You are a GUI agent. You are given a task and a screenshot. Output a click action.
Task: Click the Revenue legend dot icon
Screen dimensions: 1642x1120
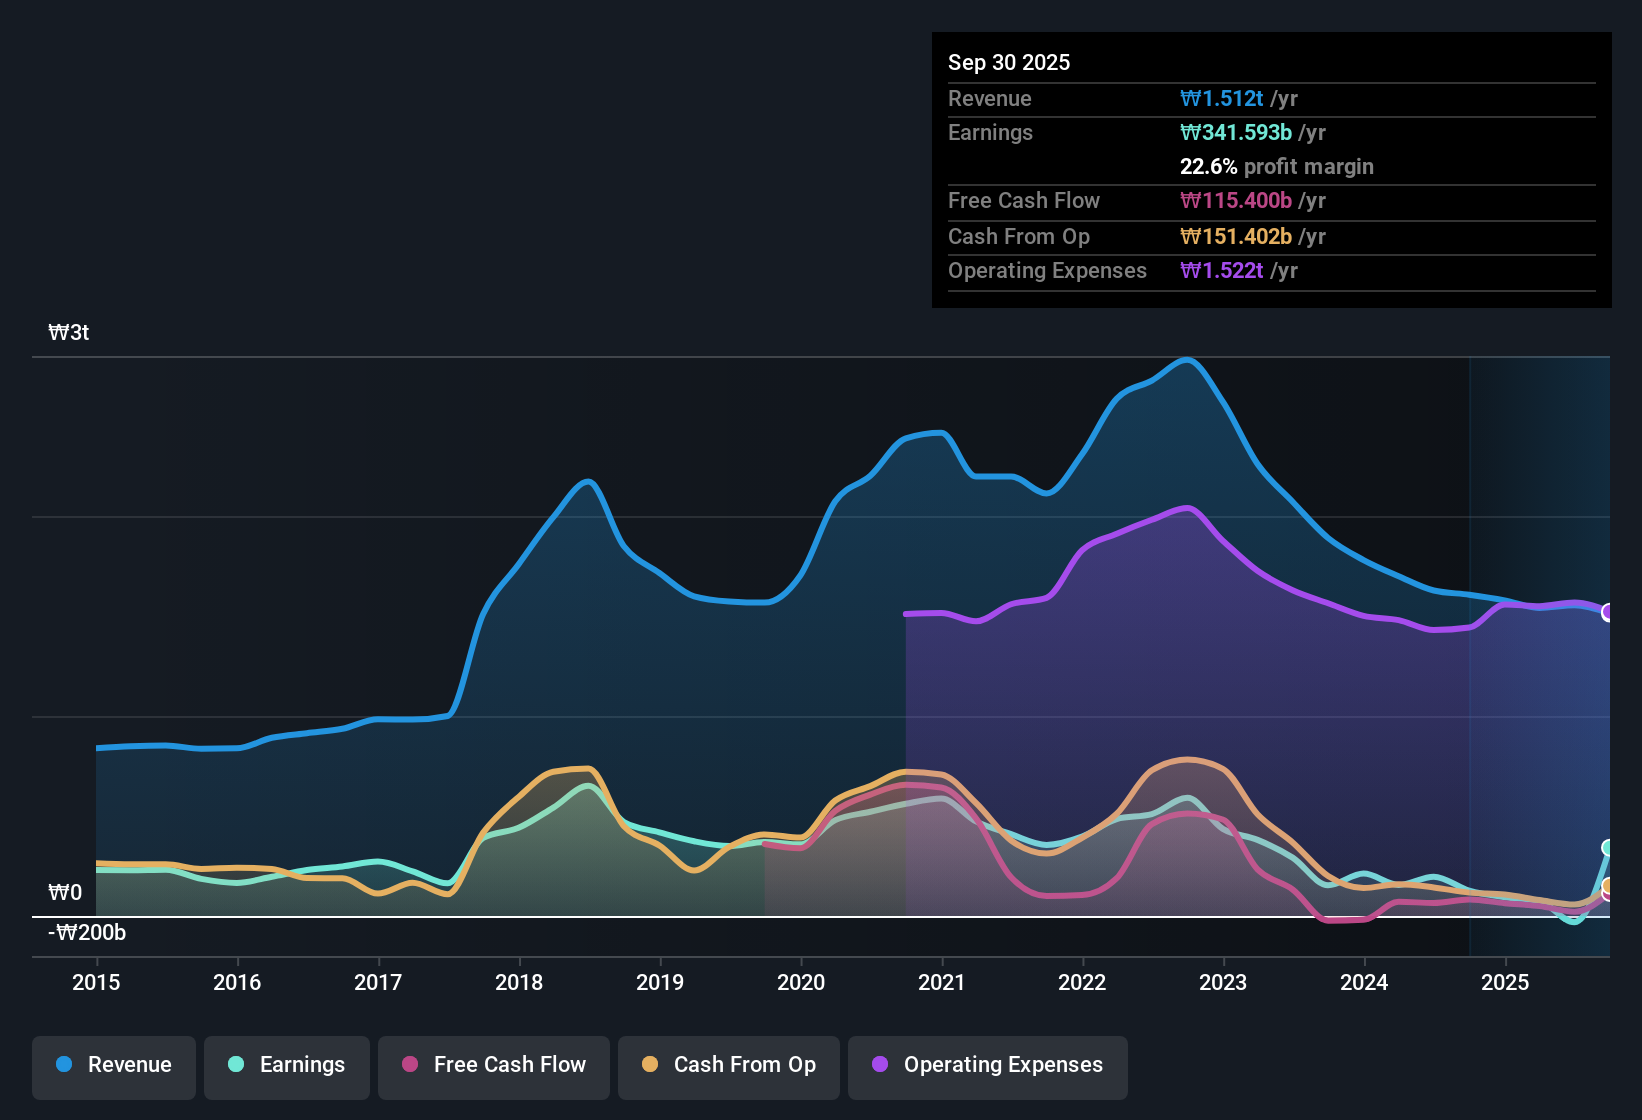click(x=63, y=1066)
